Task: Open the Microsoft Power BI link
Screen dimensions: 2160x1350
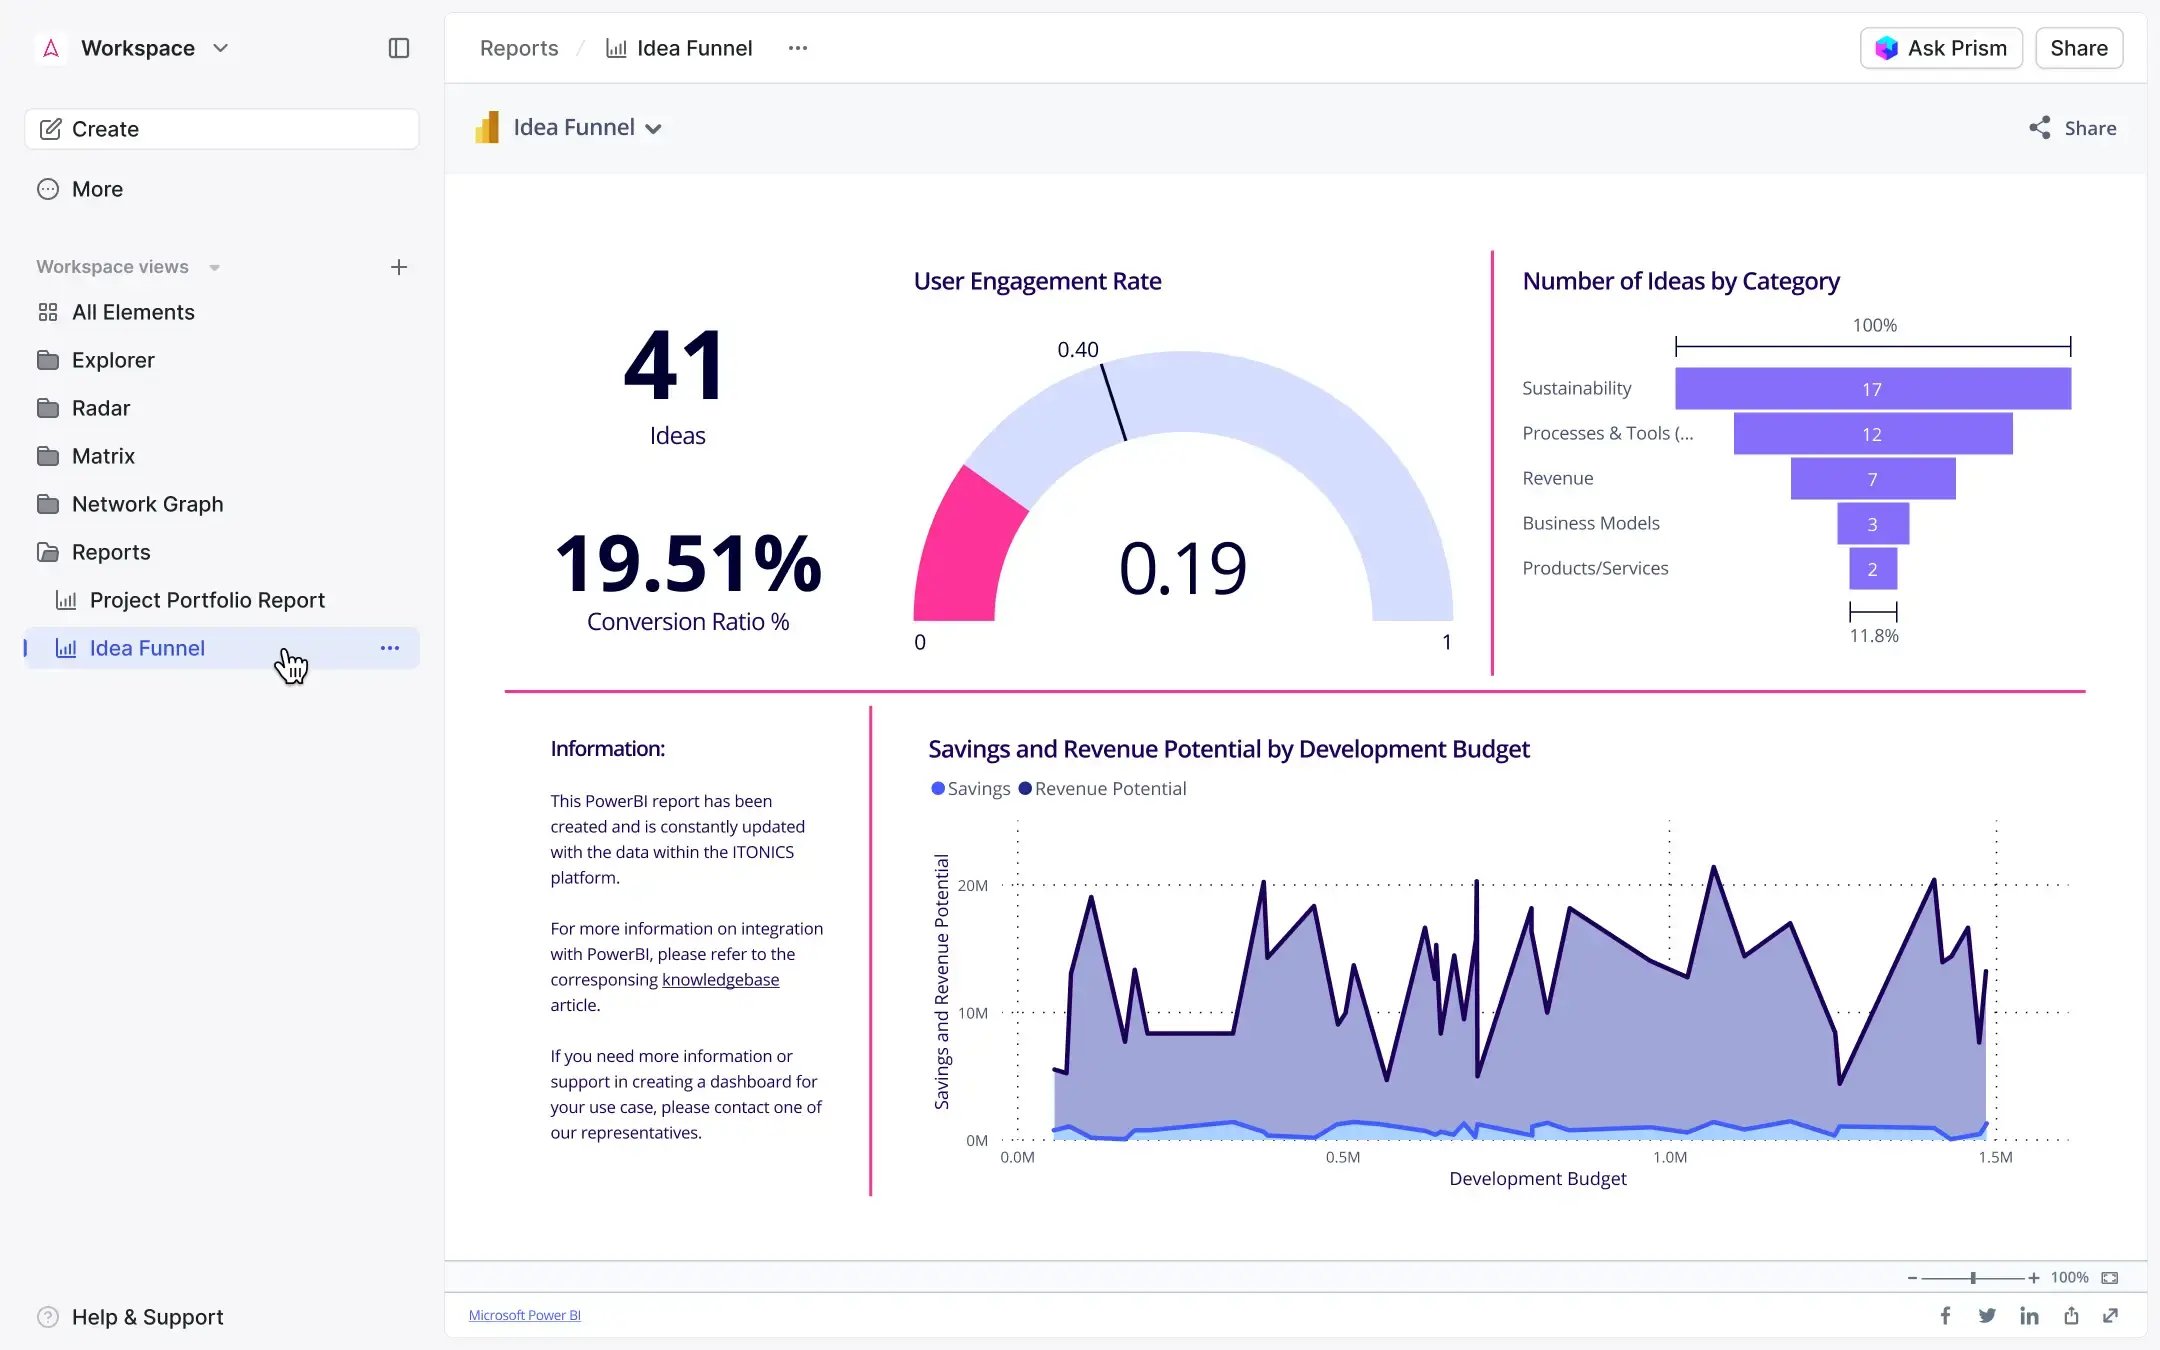Action: (525, 1315)
